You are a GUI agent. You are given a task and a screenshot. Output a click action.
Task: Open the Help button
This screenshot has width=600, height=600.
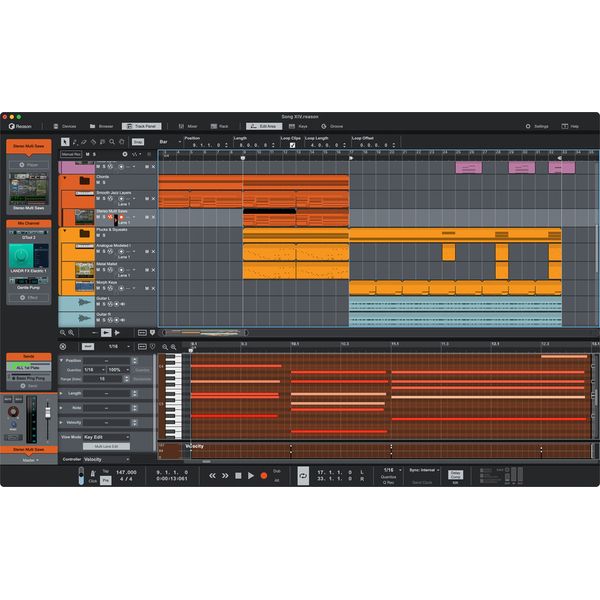click(570, 126)
